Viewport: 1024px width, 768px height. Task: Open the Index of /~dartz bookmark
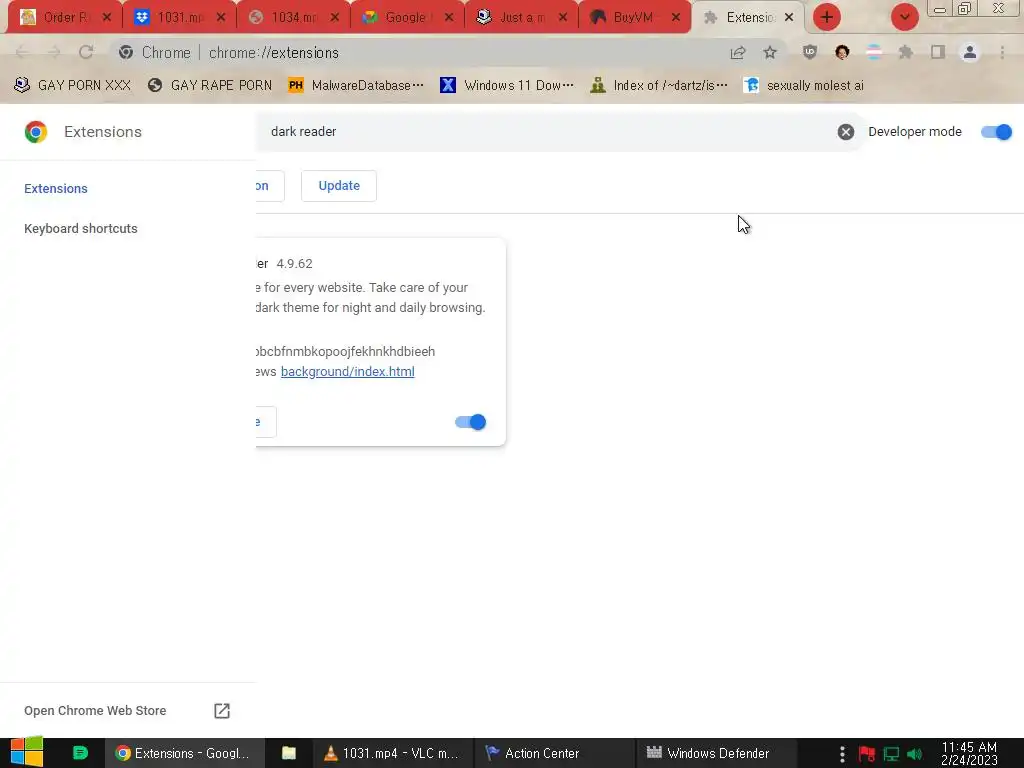(658, 86)
